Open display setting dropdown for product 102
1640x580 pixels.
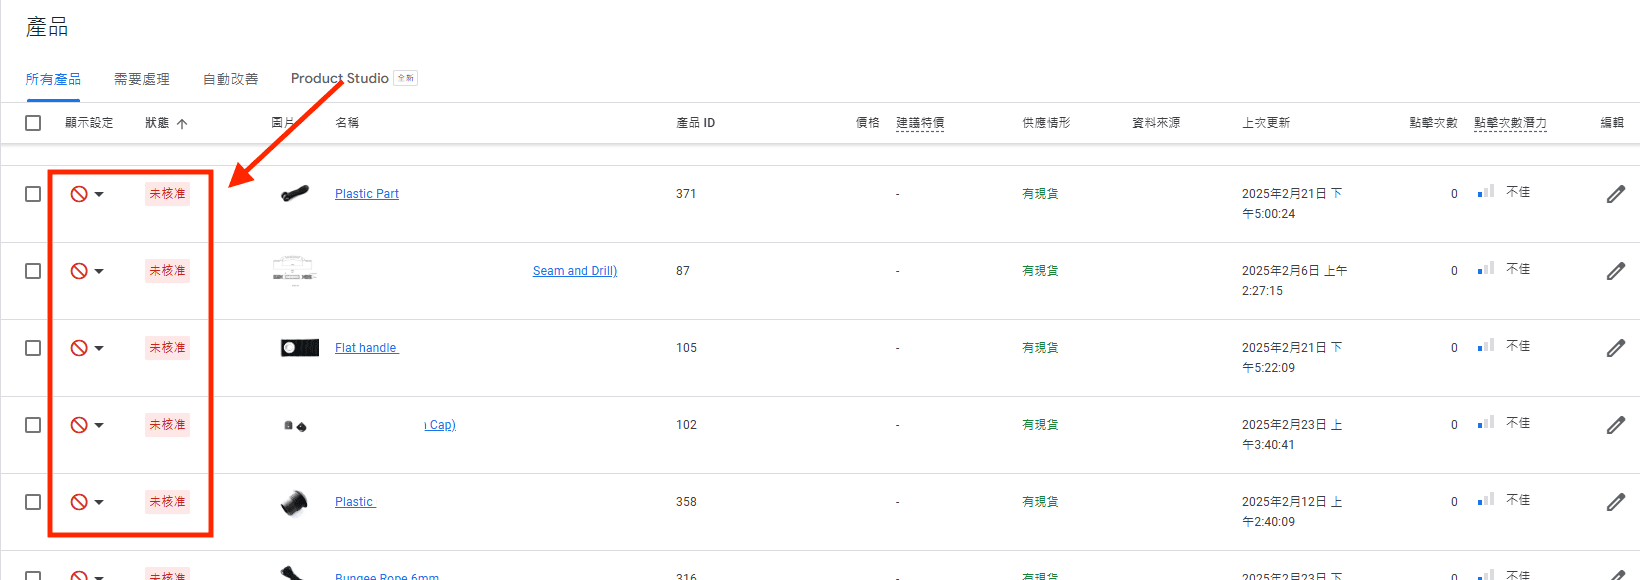tap(99, 425)
